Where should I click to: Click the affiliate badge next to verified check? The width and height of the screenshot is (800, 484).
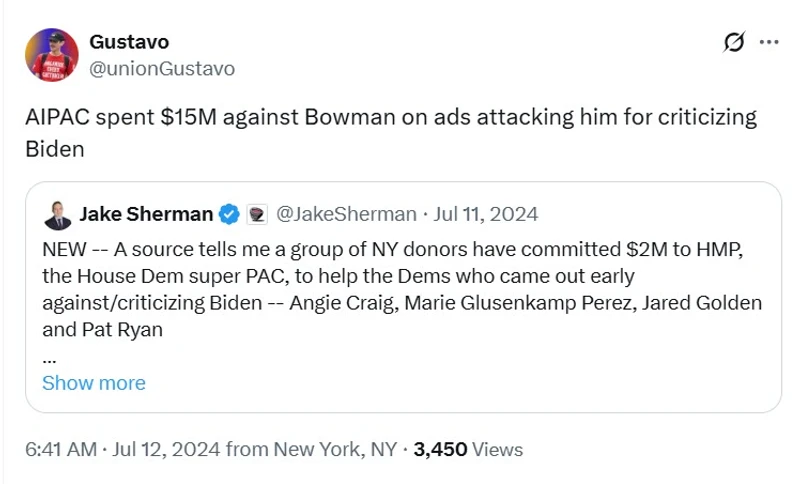point(256,214)
